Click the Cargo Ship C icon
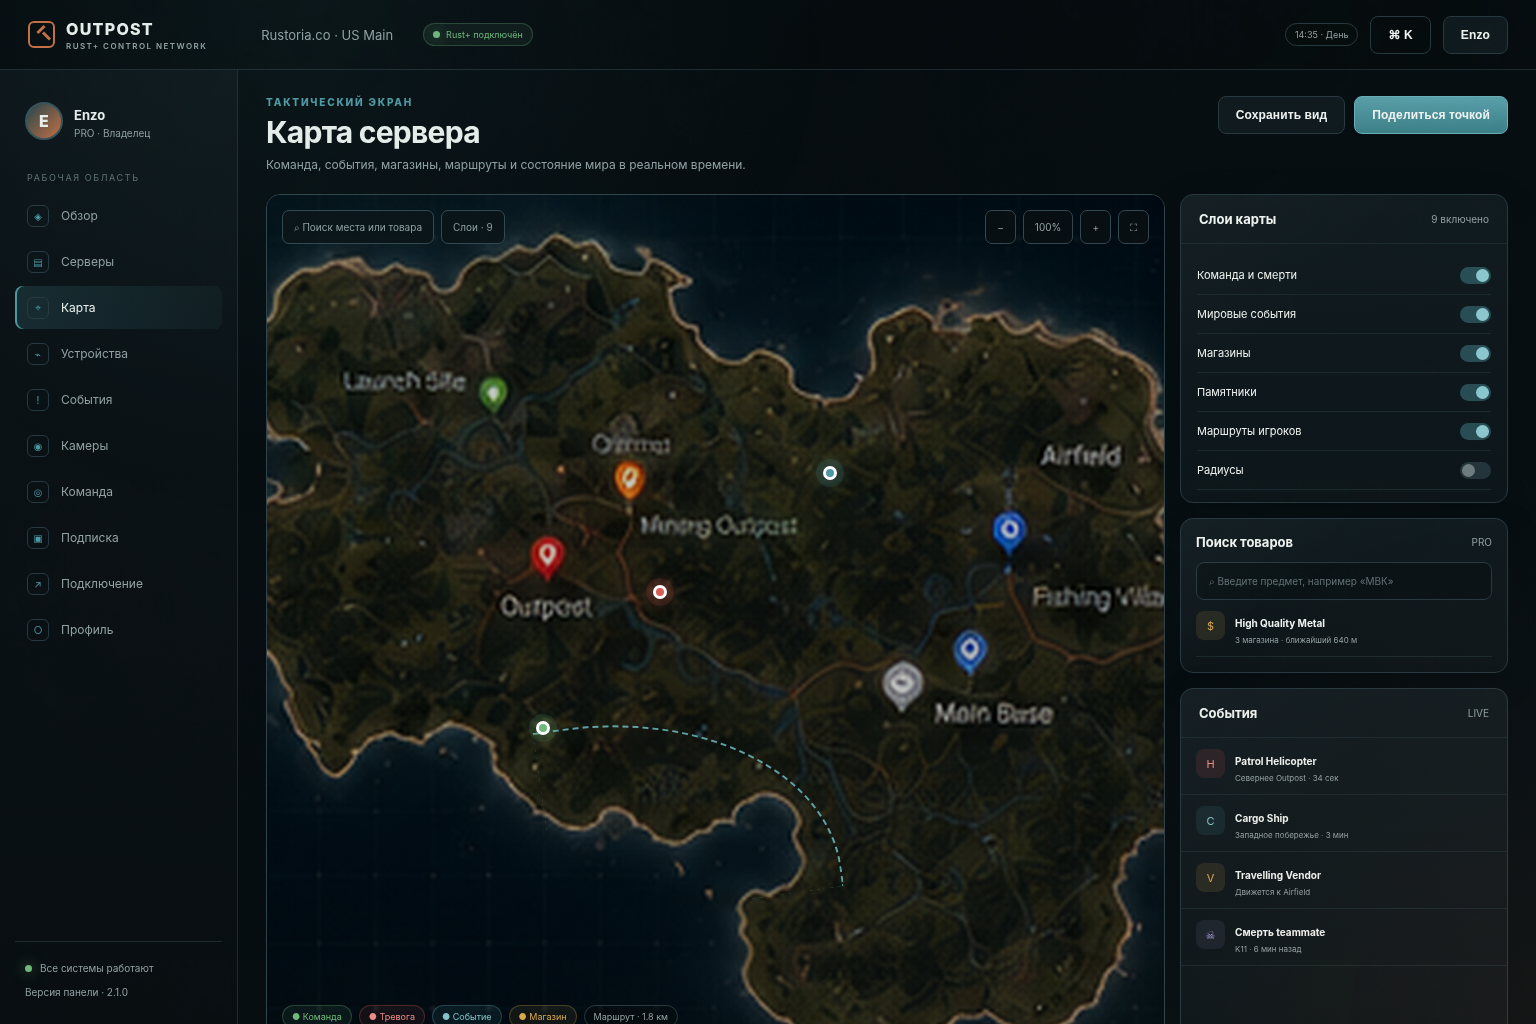The image size is (1536, 1024). pos(1210,821)
